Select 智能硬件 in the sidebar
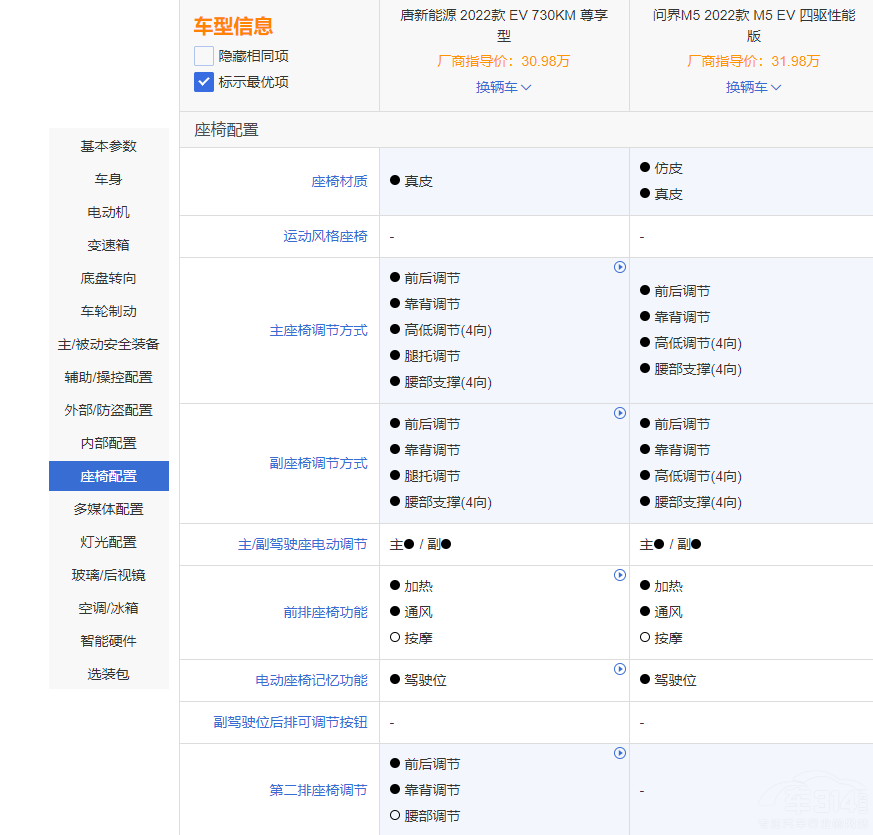The height and width of the screenshot is (835, 873). pyautogui.click(x=109, y=641)
